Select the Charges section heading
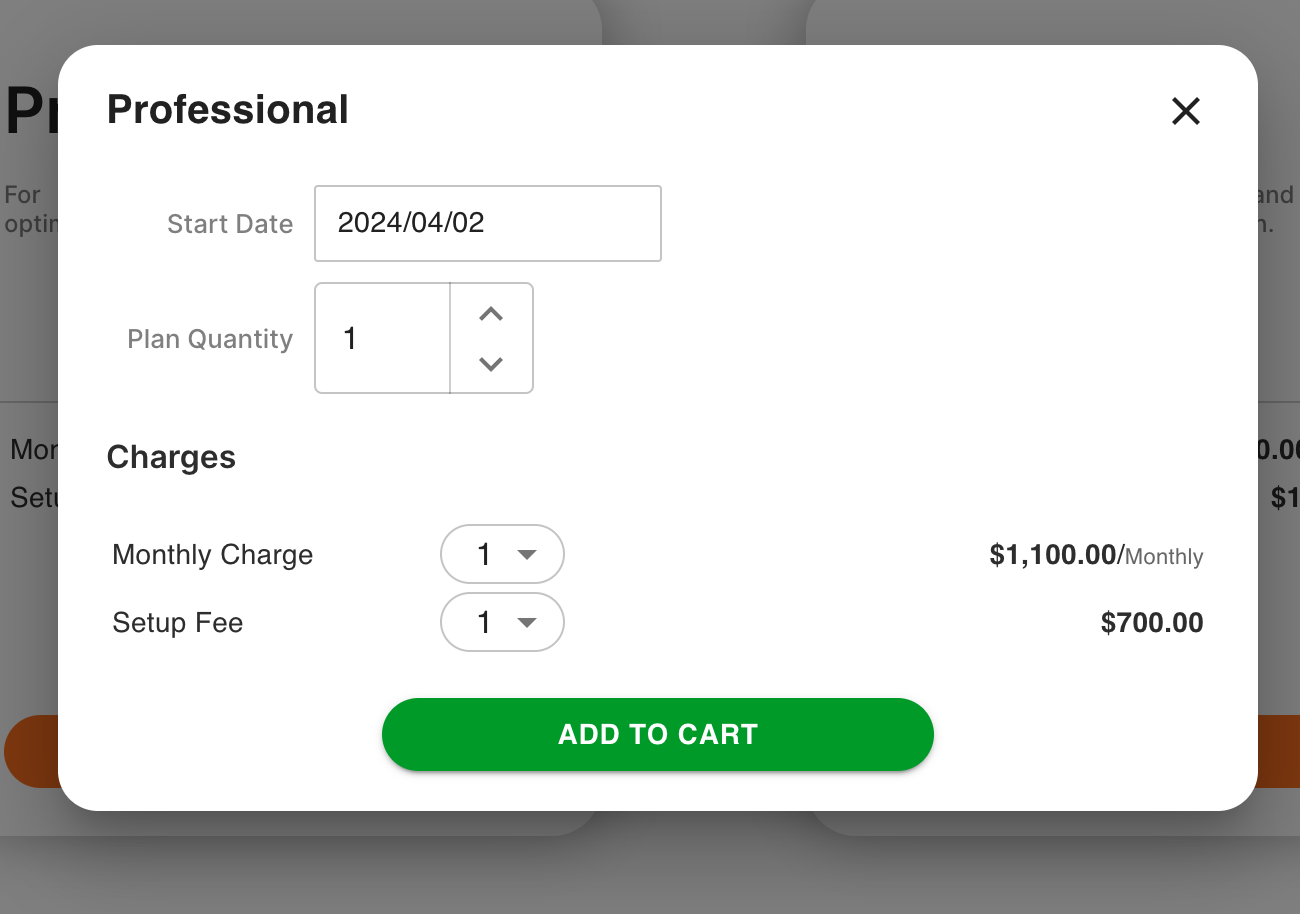Viewport: 1300px width, 914px height. point(171,457)
